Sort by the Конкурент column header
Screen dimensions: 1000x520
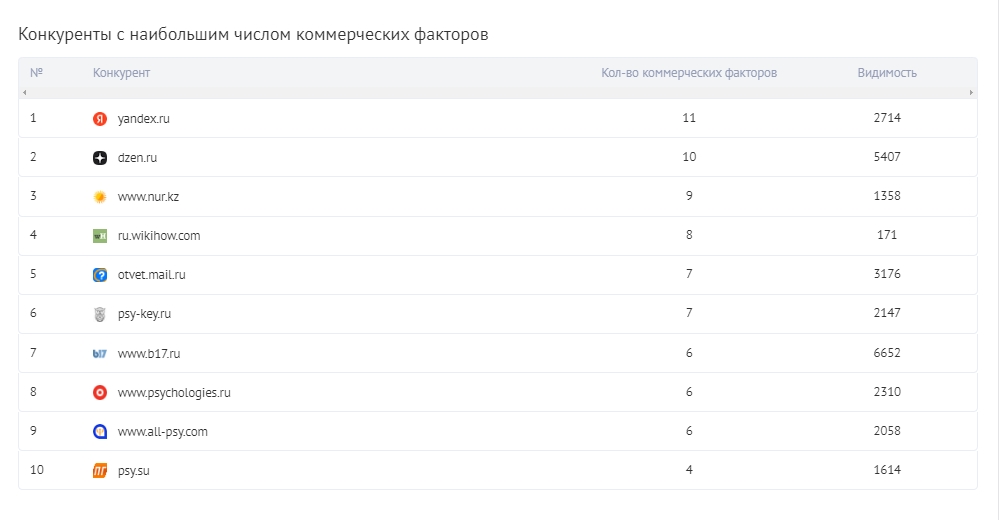tap(122, 73)
